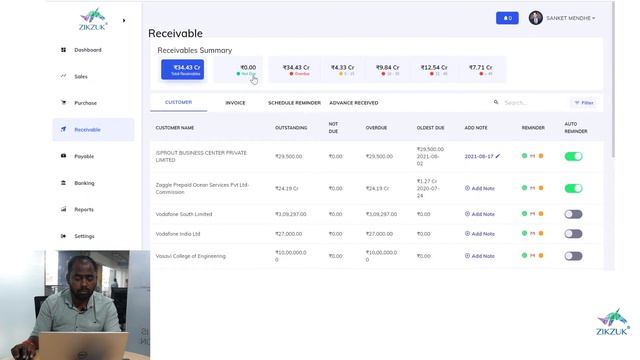Open the Dashboard icon in sidebar

[63, 50]
